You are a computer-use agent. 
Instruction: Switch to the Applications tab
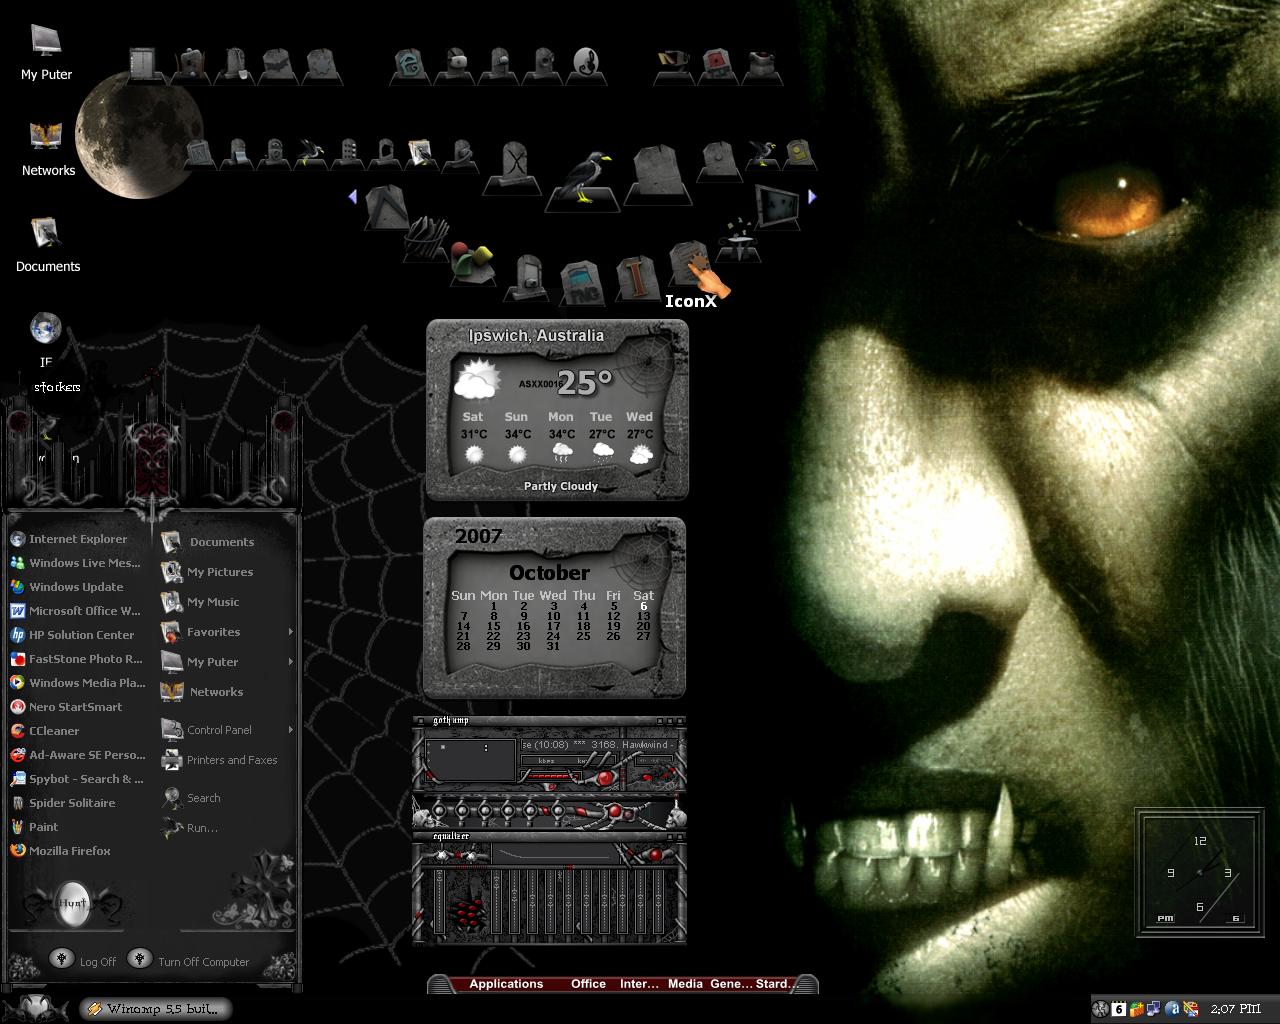506,984
